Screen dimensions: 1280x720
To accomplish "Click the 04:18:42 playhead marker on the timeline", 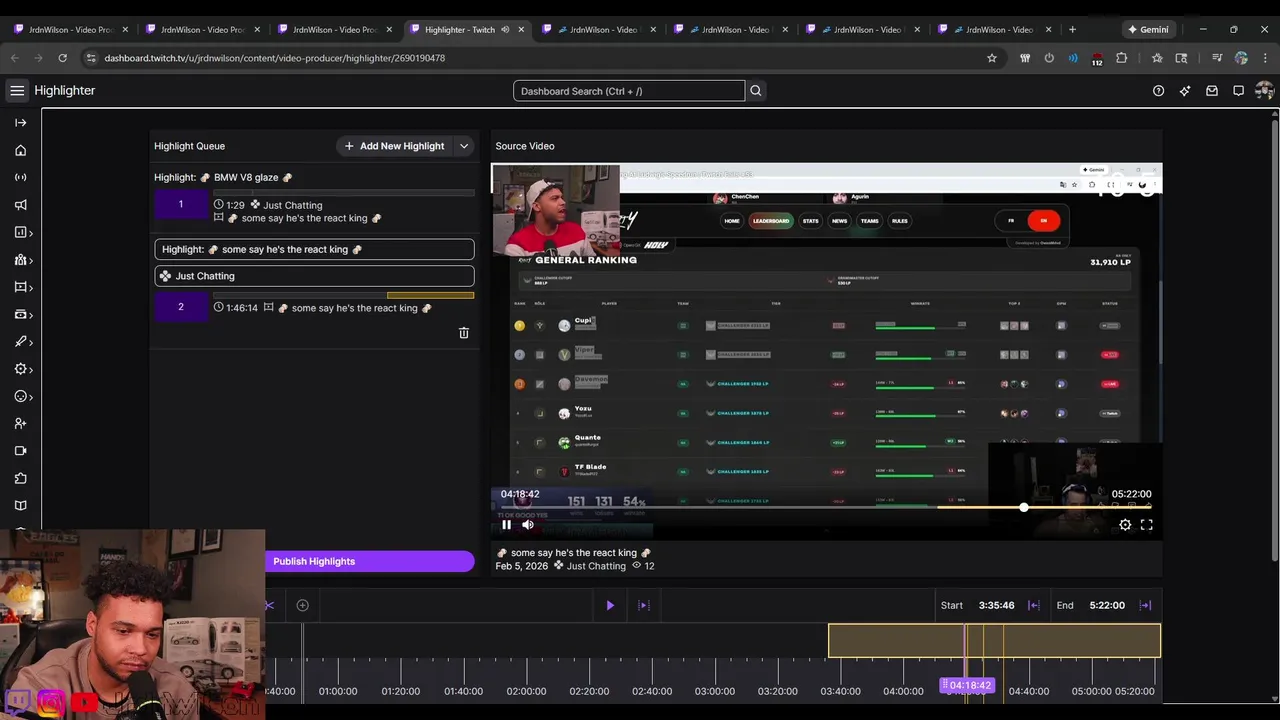I will tap(968, 685).
